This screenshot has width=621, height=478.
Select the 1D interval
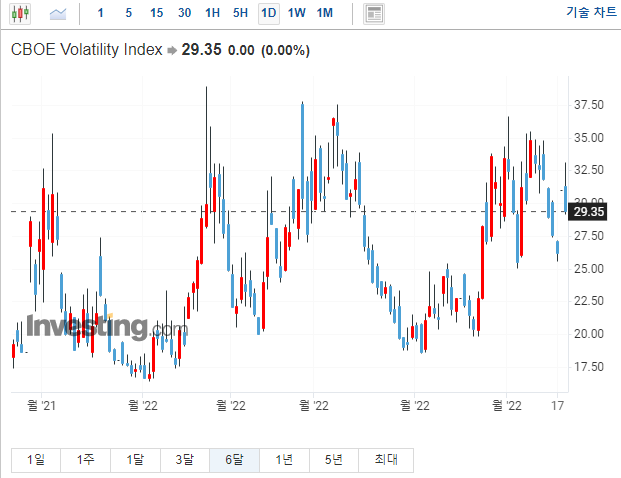coord(269,13)
